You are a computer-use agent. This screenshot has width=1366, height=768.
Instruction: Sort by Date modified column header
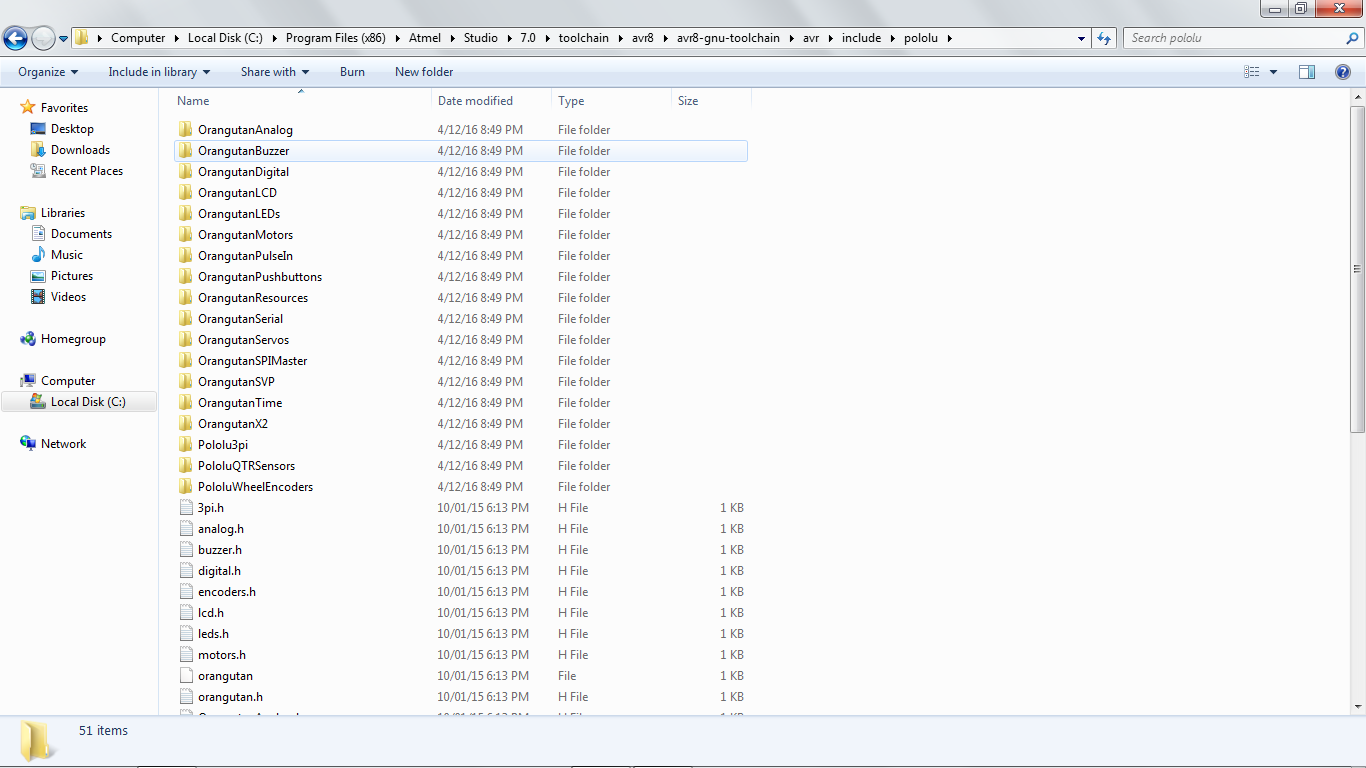point(491,101)
